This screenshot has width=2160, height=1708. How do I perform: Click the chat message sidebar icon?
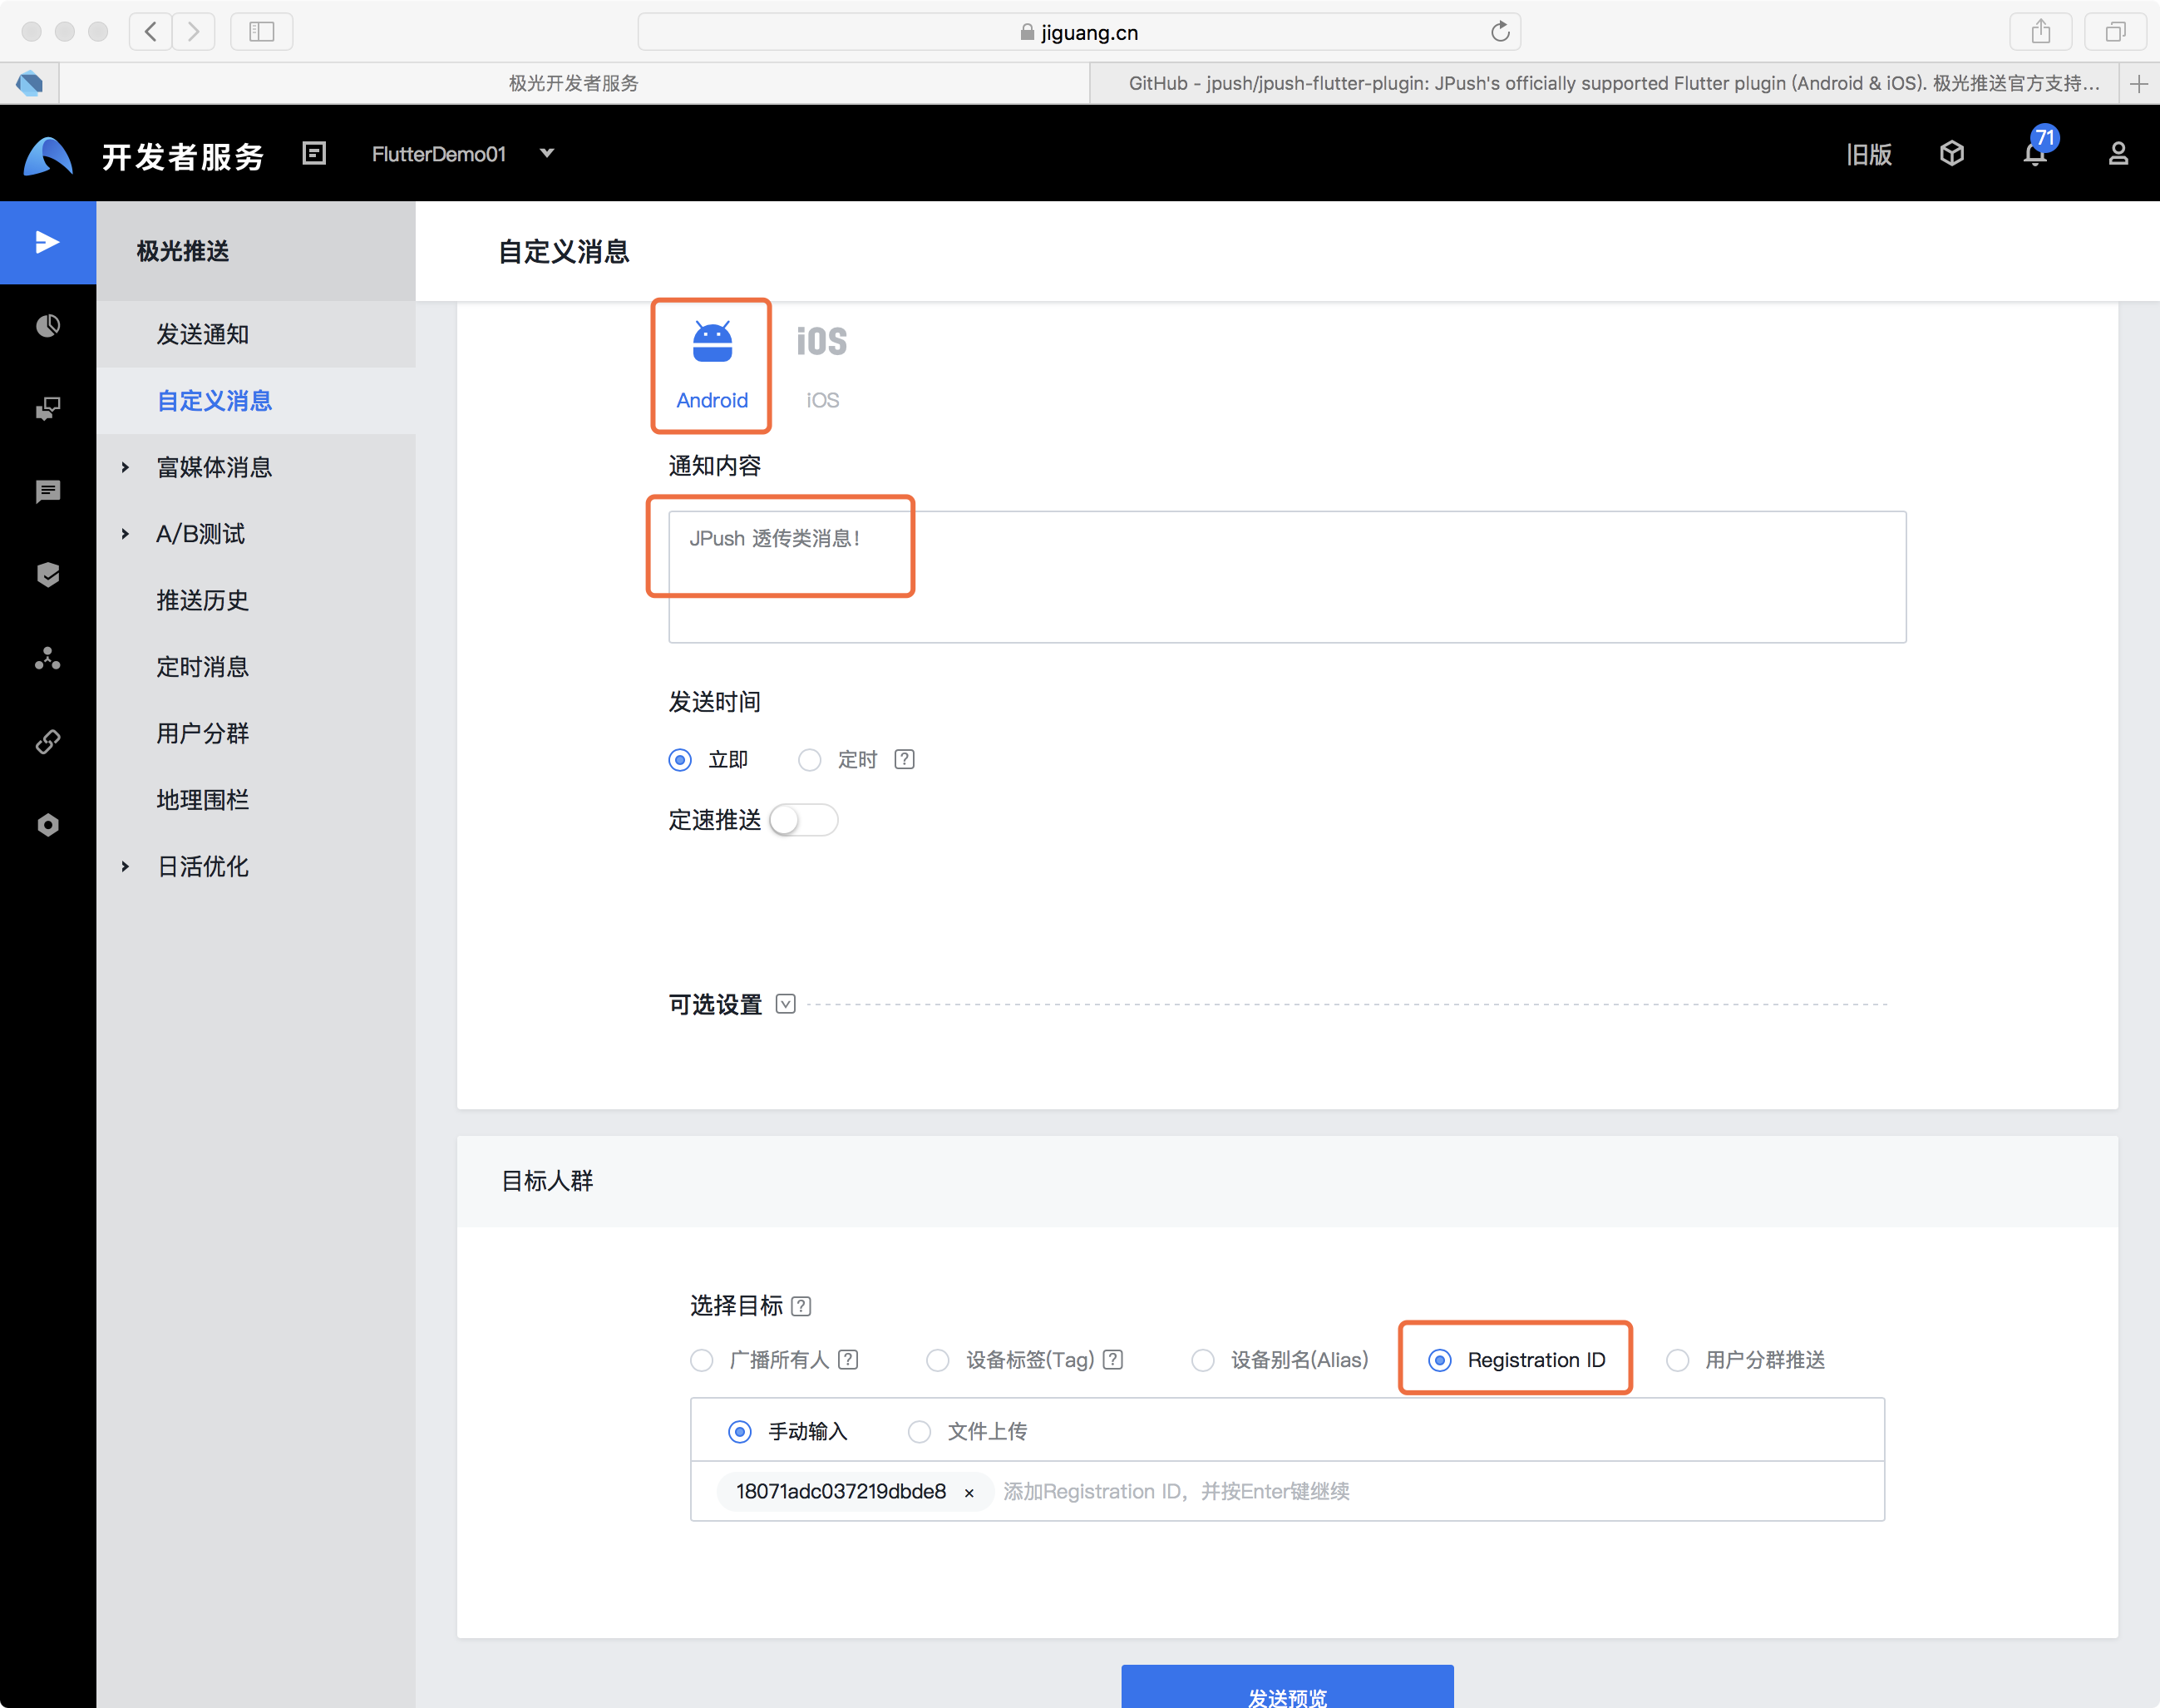tap(48, 492)
